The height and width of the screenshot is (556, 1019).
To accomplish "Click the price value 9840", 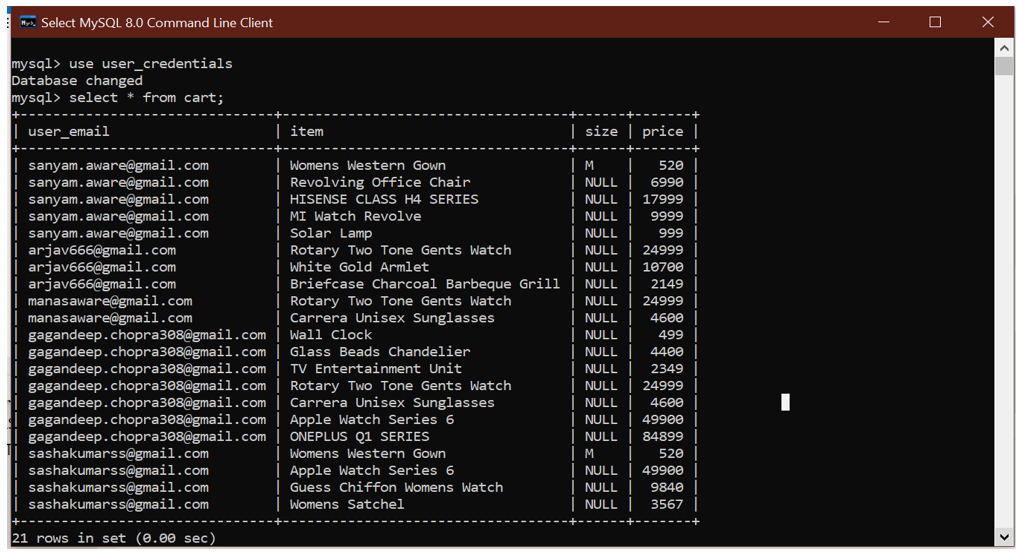I will pos(667,487).
